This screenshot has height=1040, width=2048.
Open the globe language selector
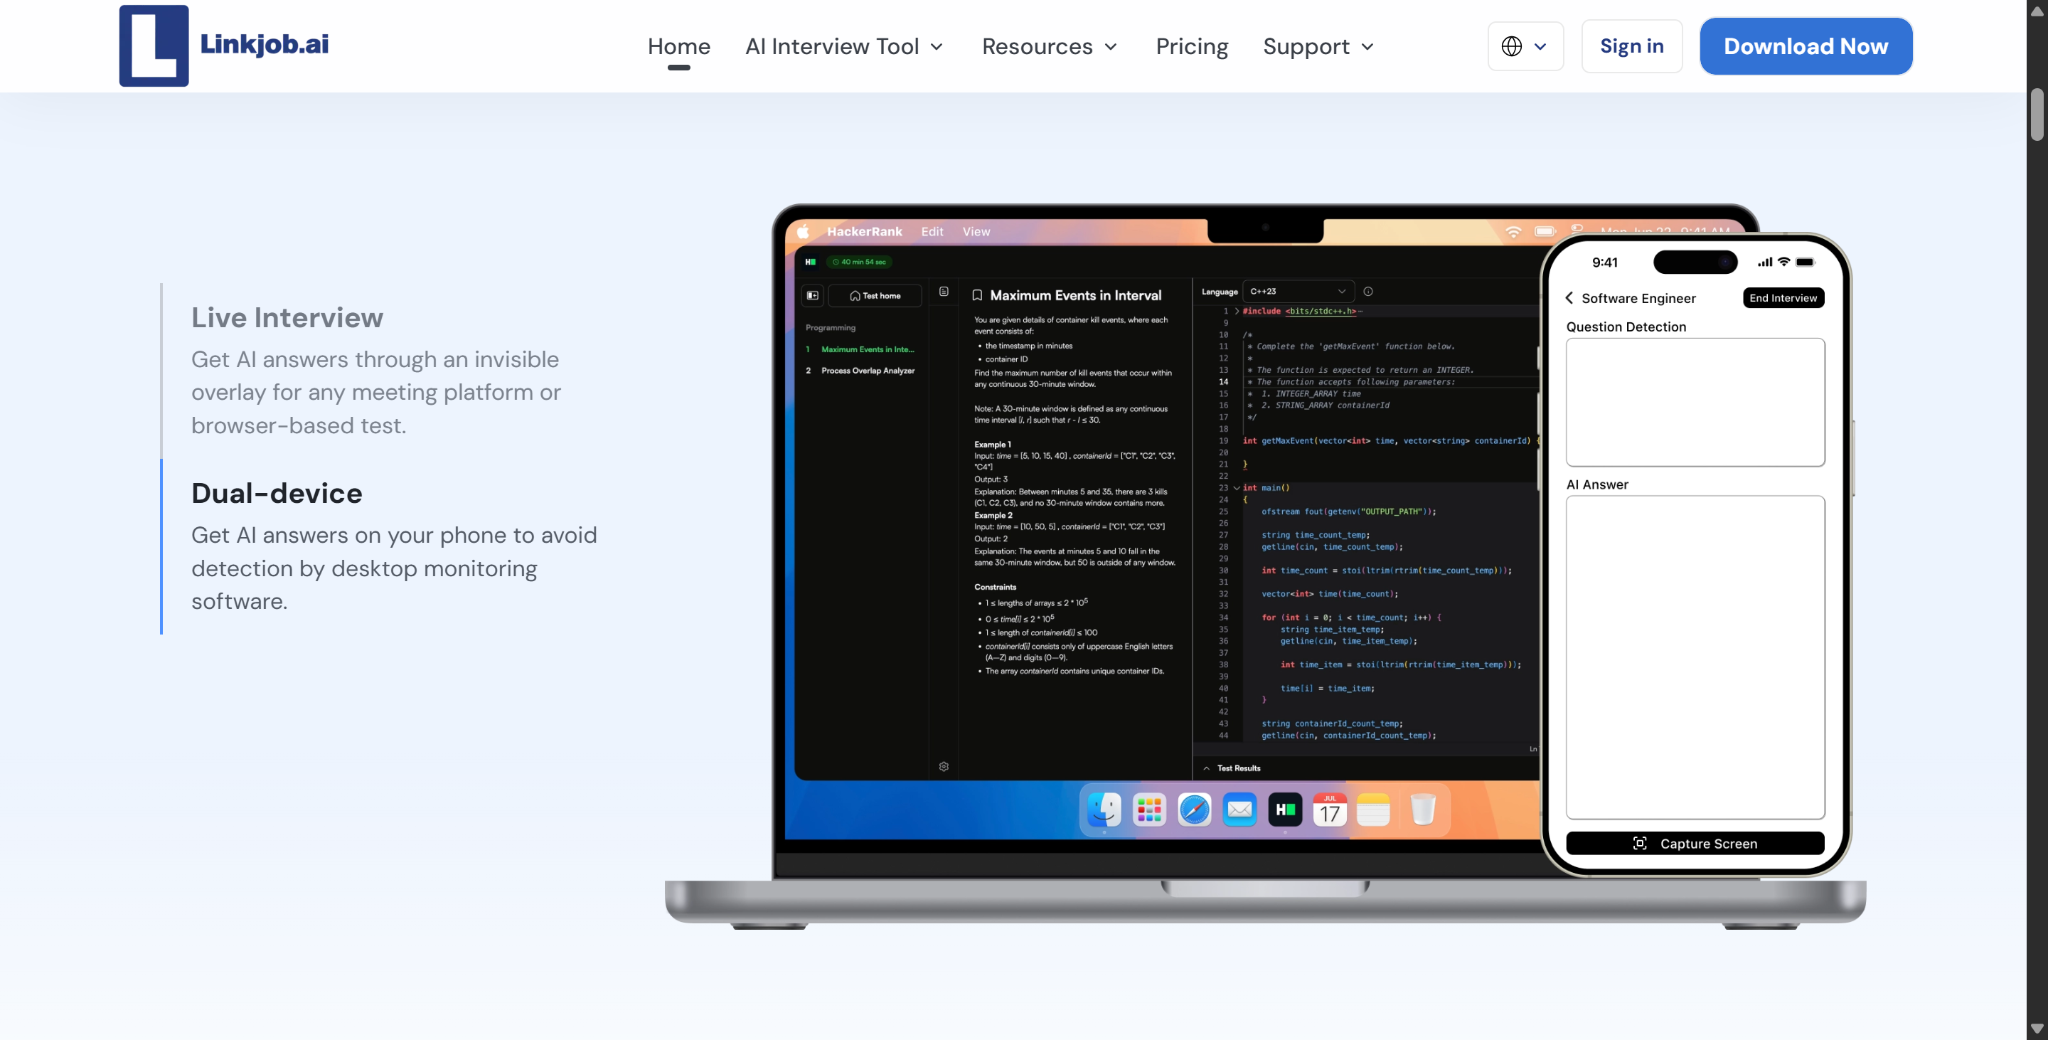coord(1524,46)
